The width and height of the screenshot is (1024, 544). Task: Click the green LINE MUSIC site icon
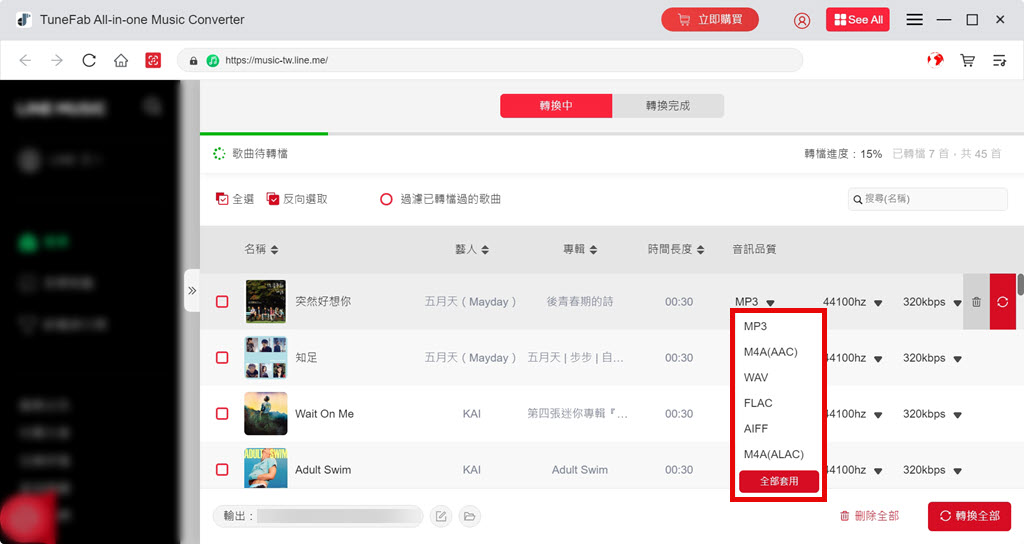click(x=212, y=60)
